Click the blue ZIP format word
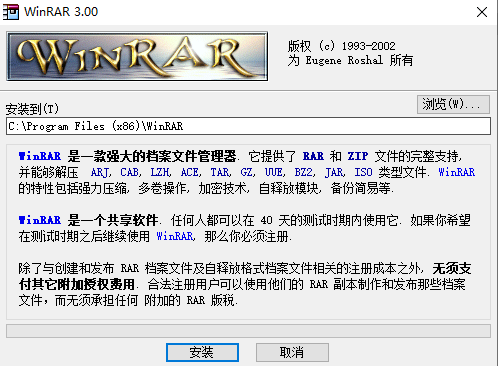Viewport: 498px width, 366px height. click(358, 156)
